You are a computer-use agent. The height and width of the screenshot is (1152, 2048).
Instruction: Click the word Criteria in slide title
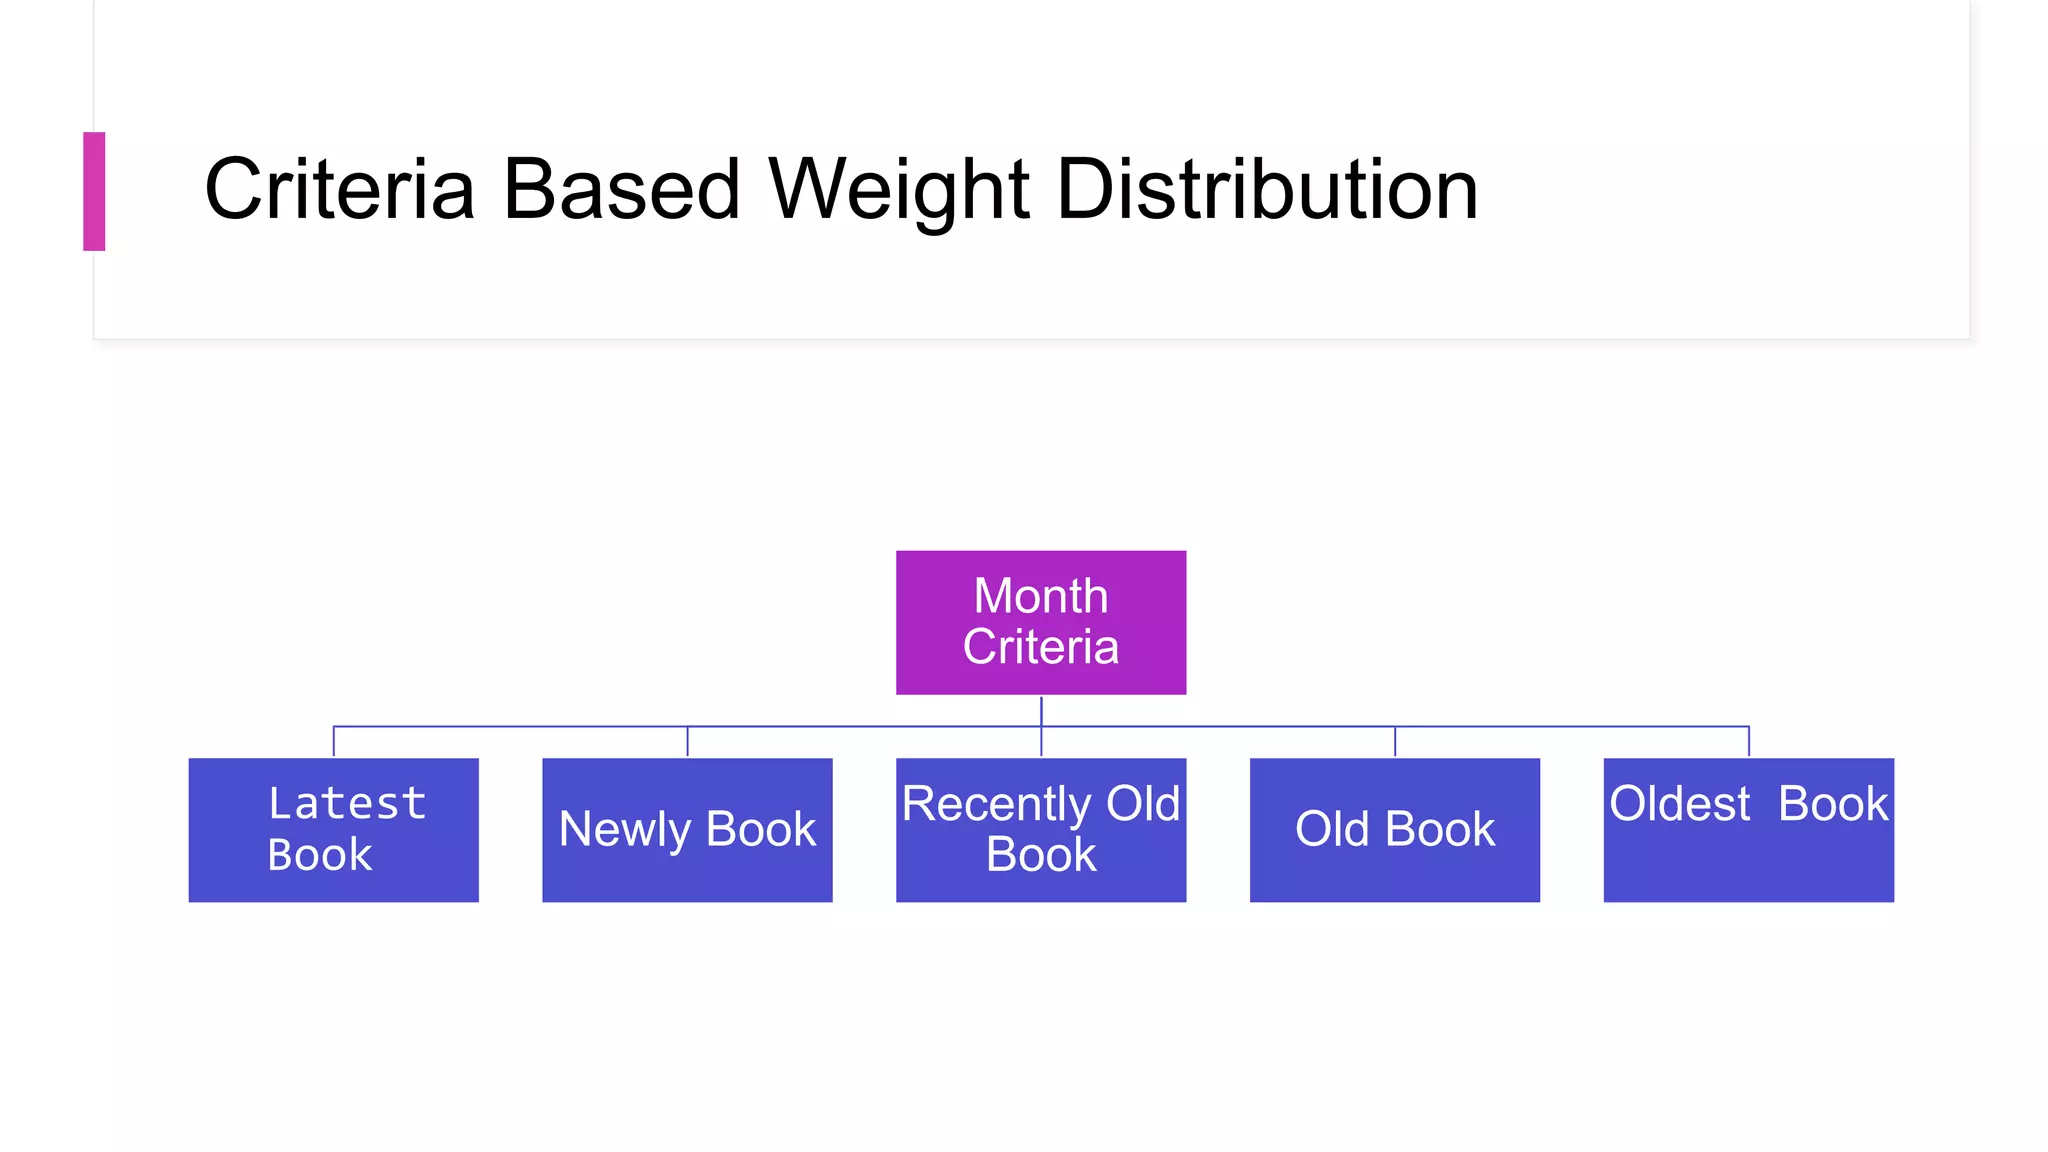tap(339, 189)
